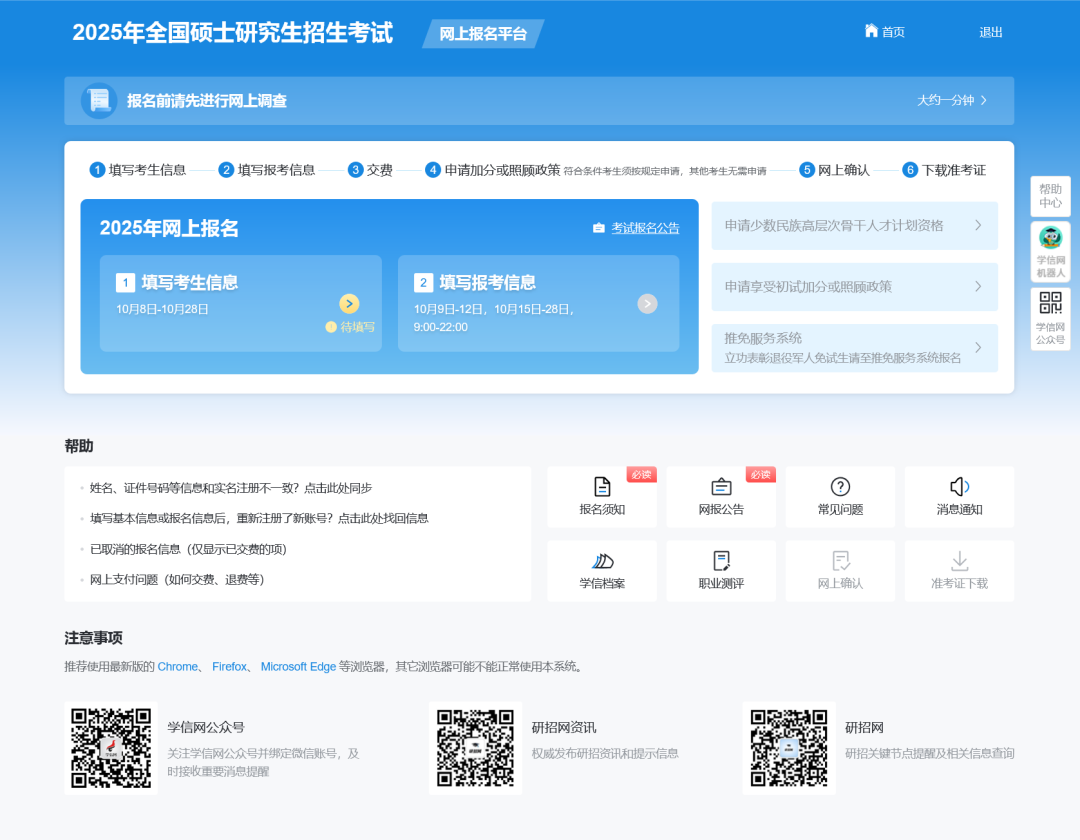Open the 考试报名公告 link
1080x840 pixels.
point(645,228)
